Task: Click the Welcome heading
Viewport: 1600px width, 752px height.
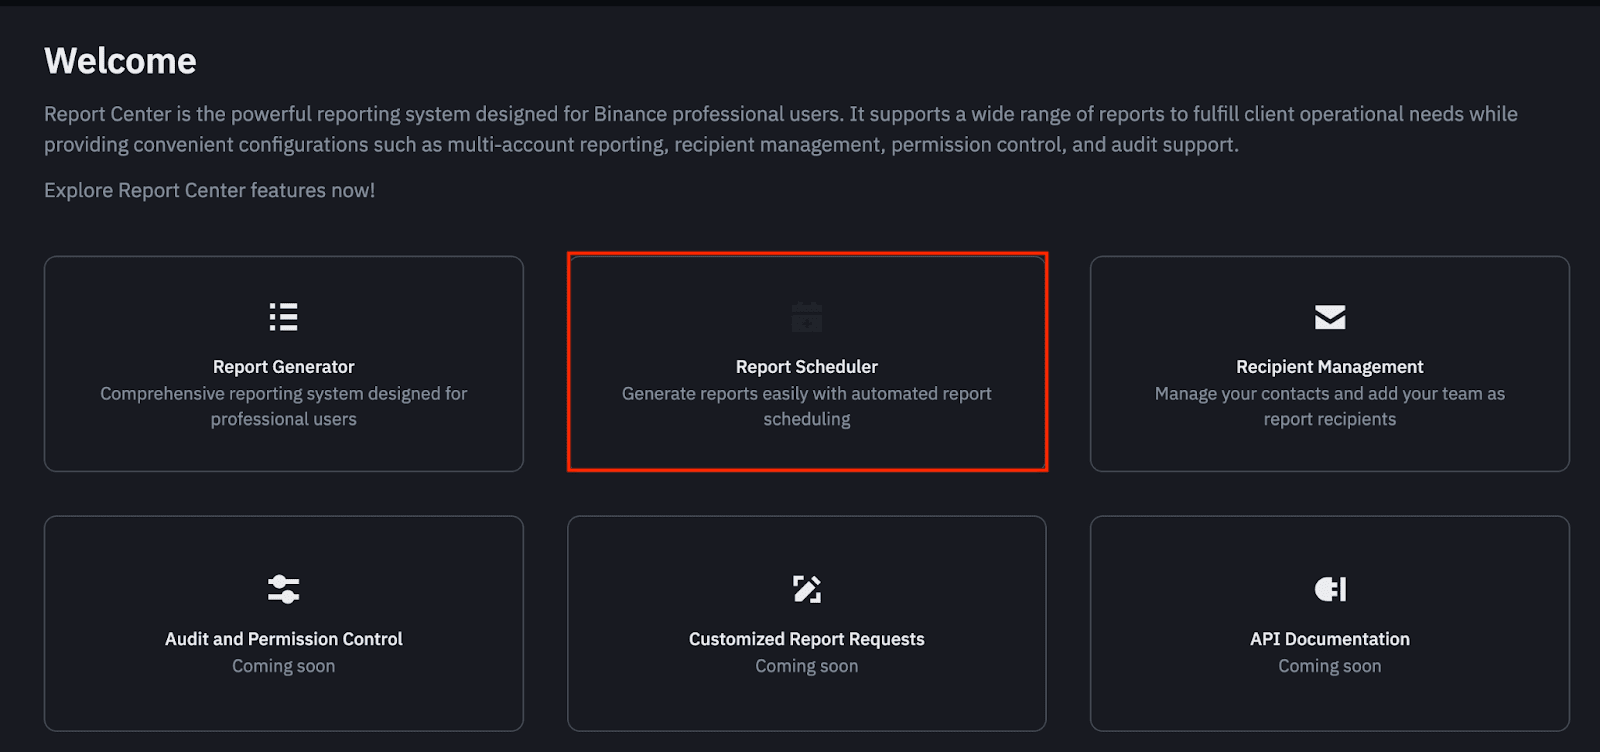Action: [120, 61]
